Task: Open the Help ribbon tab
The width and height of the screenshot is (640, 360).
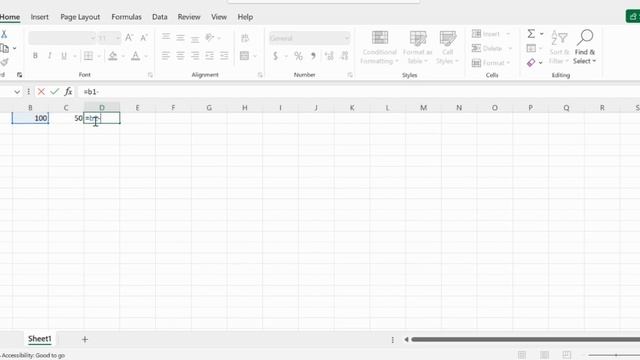Action: 245,17
